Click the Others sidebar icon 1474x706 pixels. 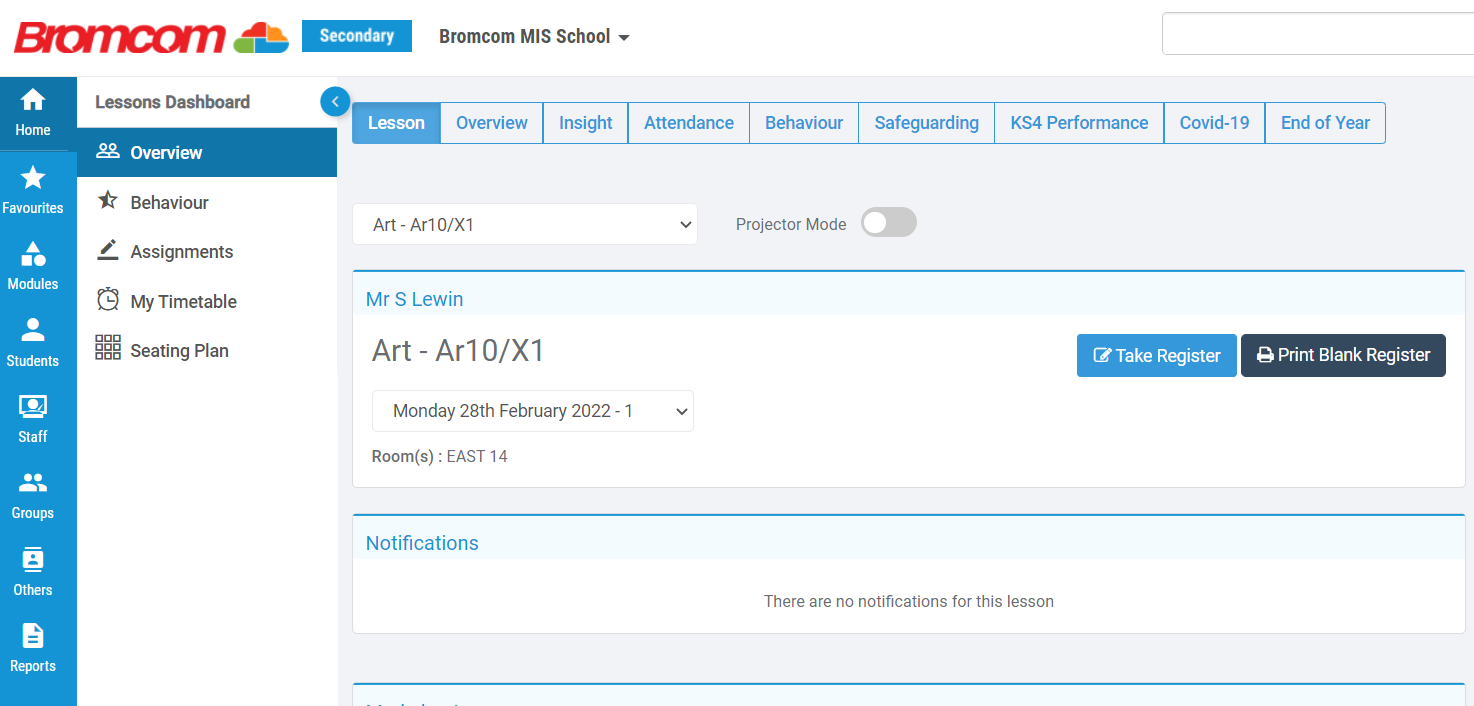pyautogui.click(x=32, y=567)
